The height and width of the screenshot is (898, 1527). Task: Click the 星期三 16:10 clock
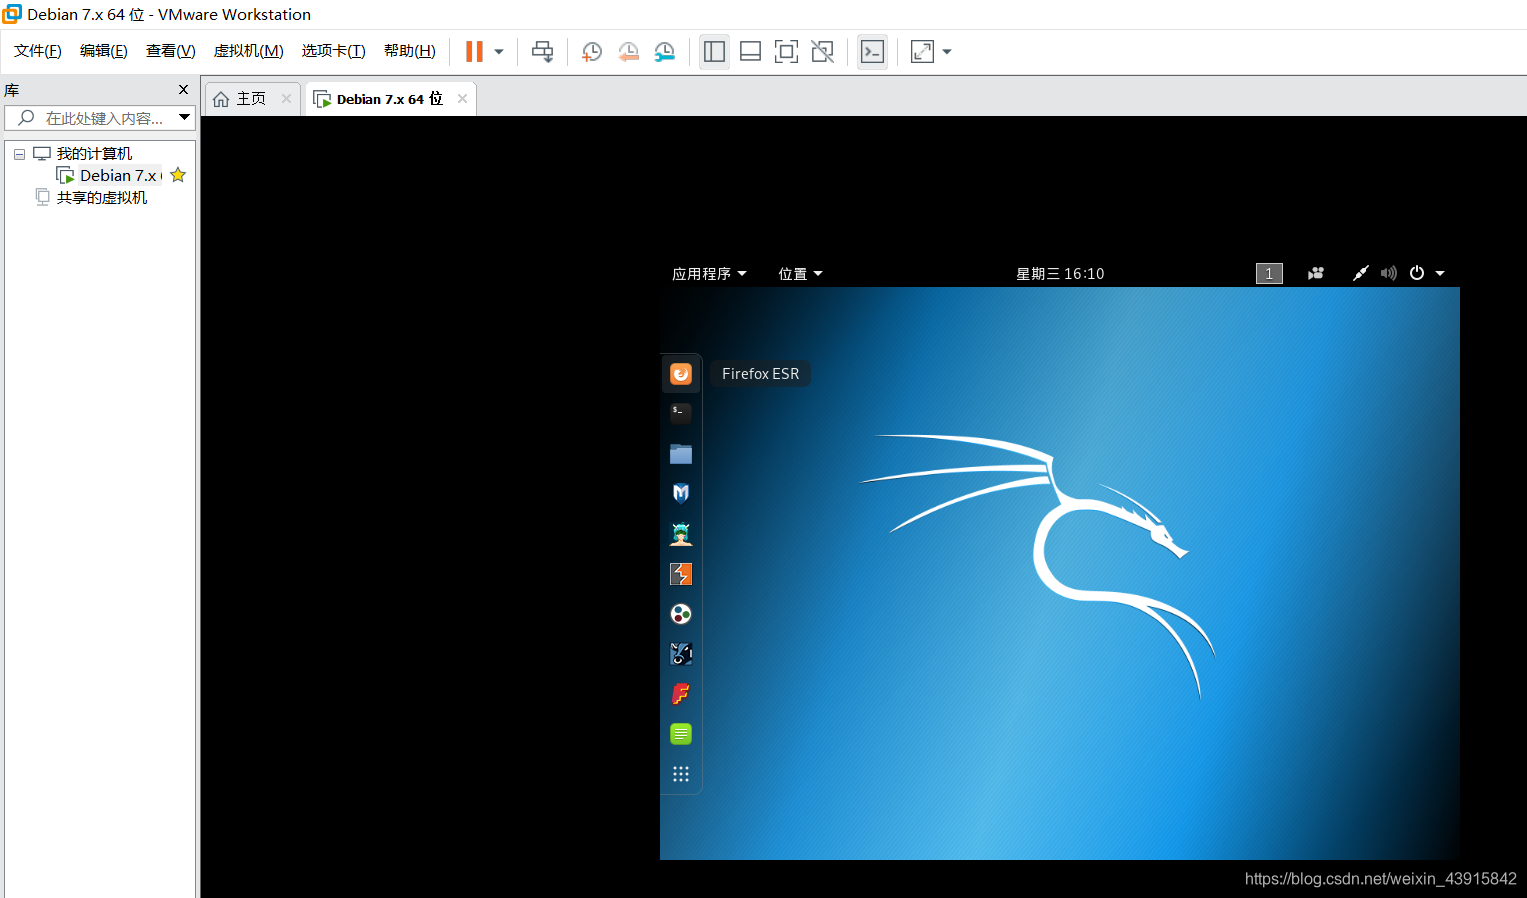coord(1060,274)
